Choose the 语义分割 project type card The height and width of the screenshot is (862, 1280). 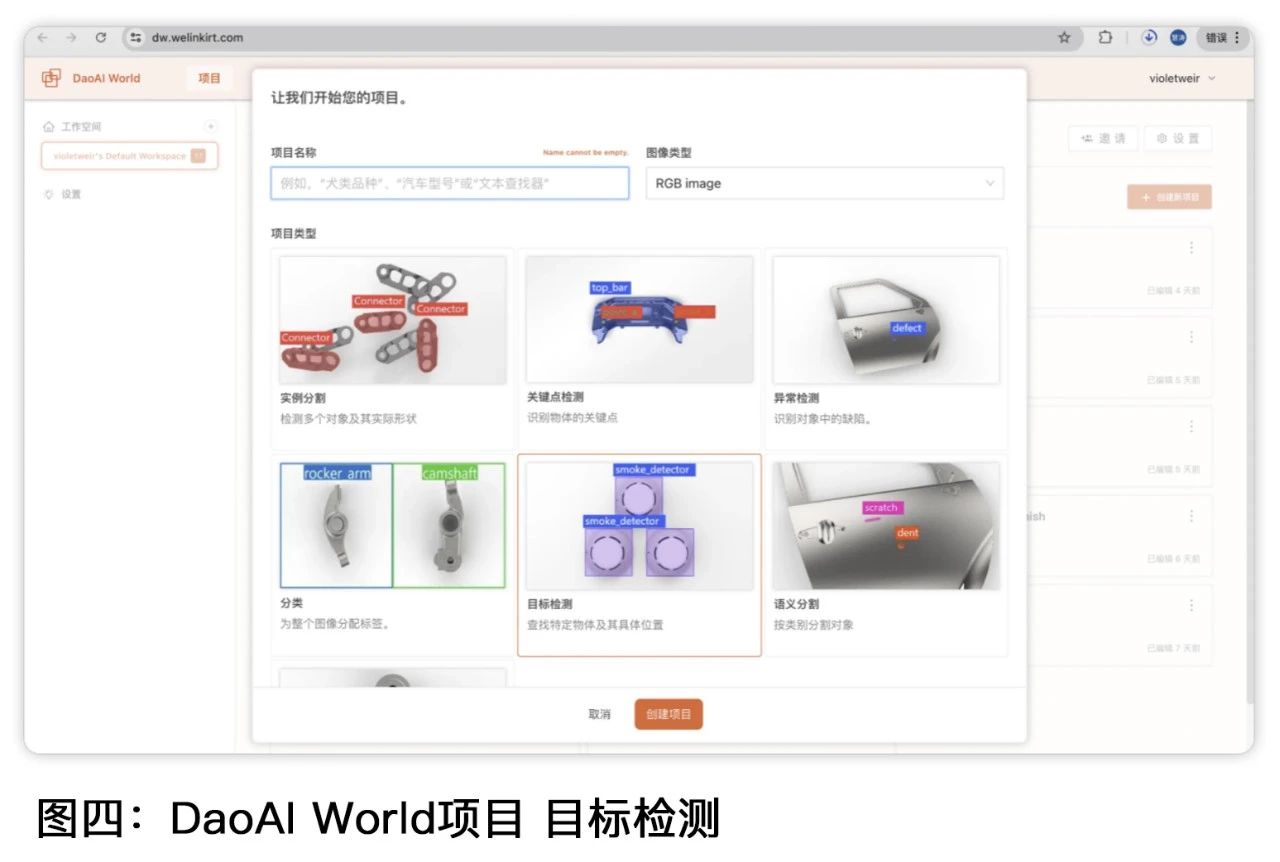point(886,555)
